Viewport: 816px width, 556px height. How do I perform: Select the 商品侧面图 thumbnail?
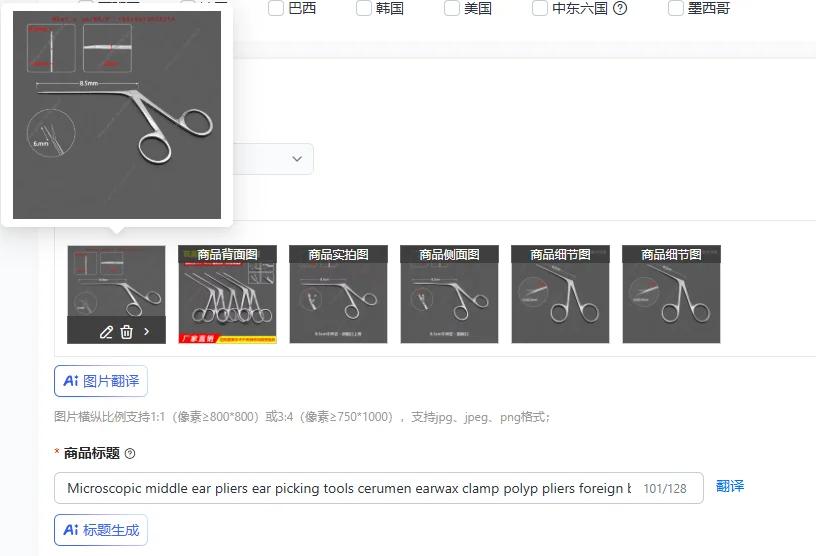click(449, 294)
